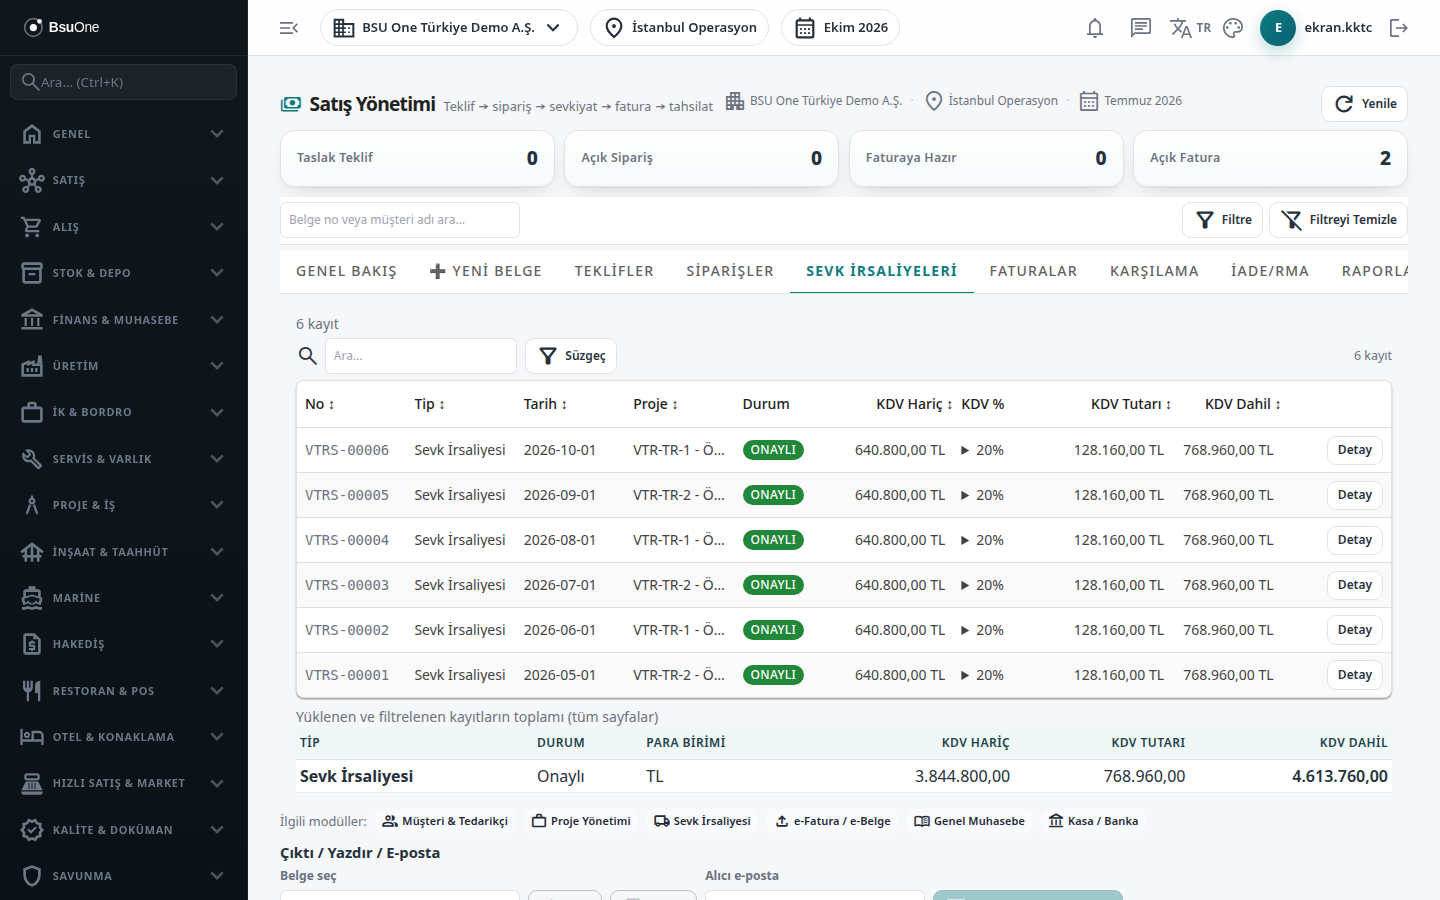Go to the GENEL BAKIŞ tab
Image resolution: width=1440 pixels, height=900 pixels.
[346, 271]
